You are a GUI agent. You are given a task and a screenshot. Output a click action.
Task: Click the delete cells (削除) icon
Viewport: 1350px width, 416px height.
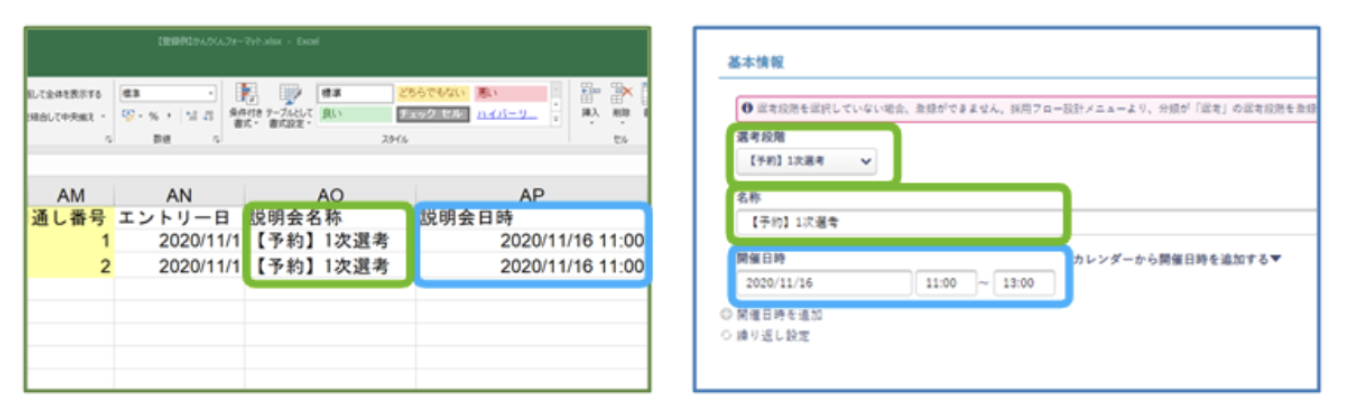620,100
